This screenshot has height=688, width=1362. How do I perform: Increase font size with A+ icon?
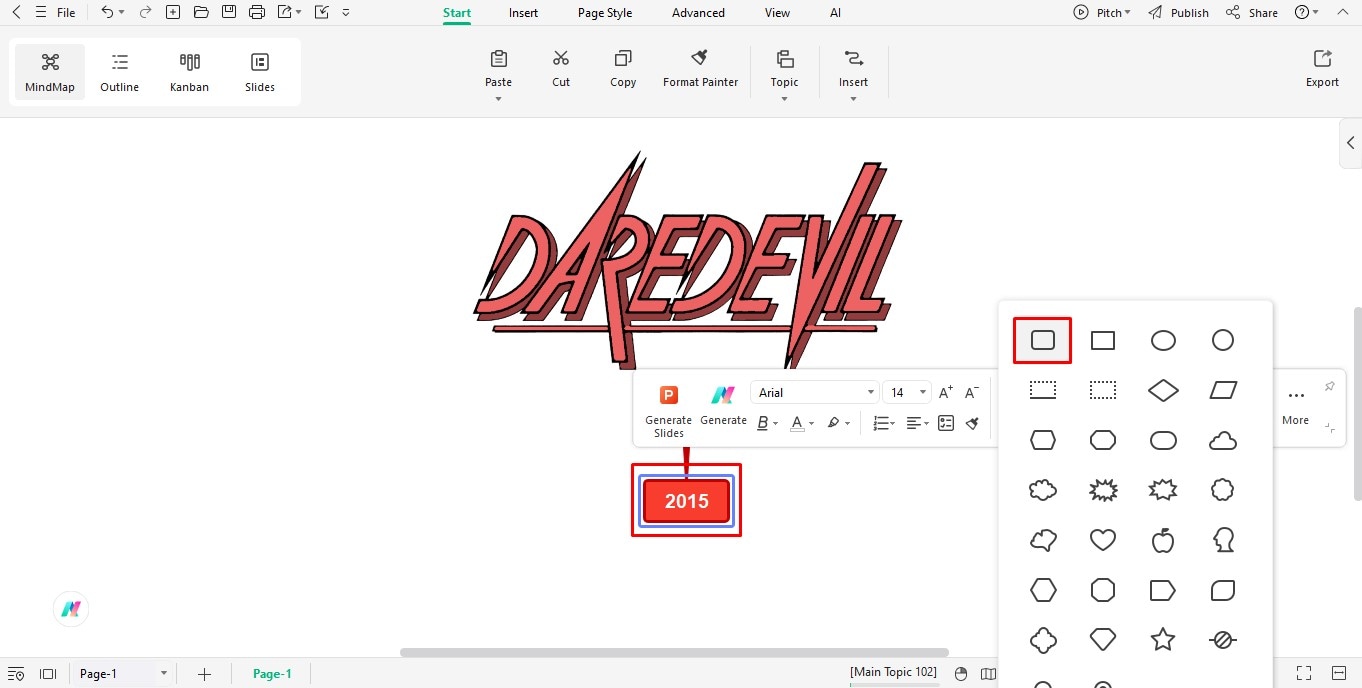pos(946,393)
